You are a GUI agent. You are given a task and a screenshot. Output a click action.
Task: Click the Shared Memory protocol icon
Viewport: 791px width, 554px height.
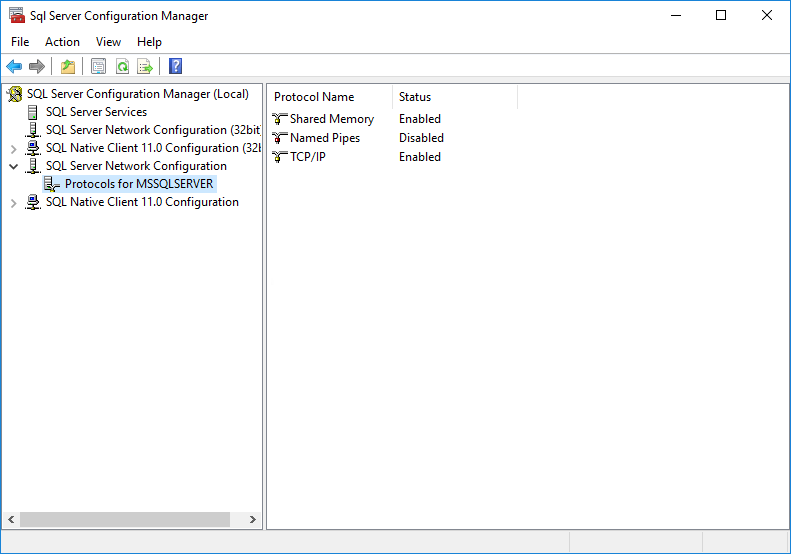click(x=279, y=119)
